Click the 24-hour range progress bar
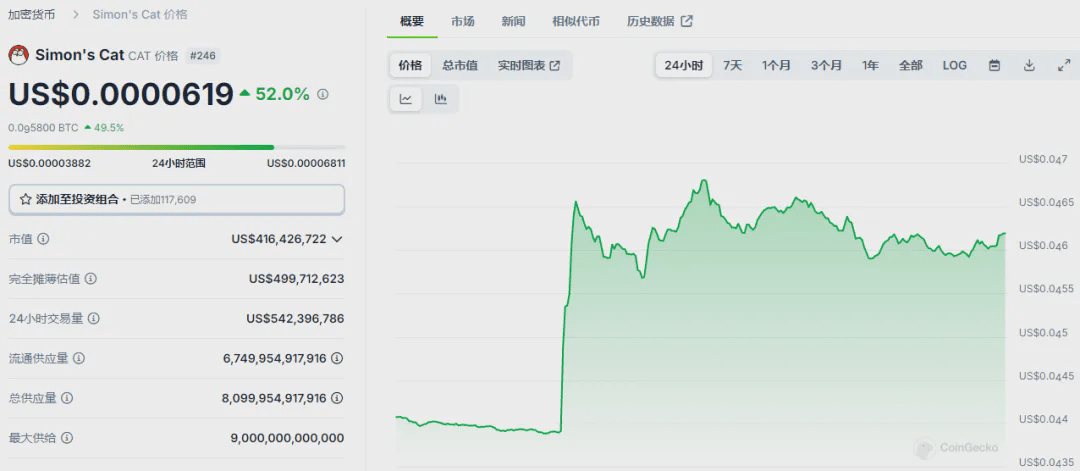The height and width of the screenshot is (471, 1080). pos(176,147)
